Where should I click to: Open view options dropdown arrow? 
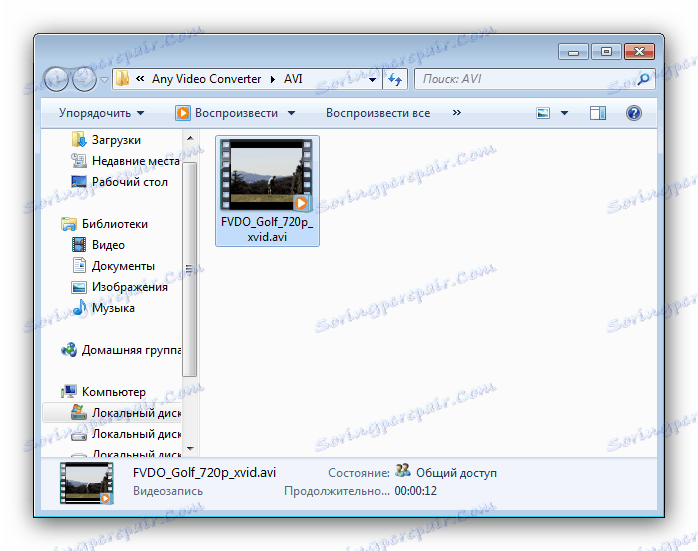tap(564, 113)
